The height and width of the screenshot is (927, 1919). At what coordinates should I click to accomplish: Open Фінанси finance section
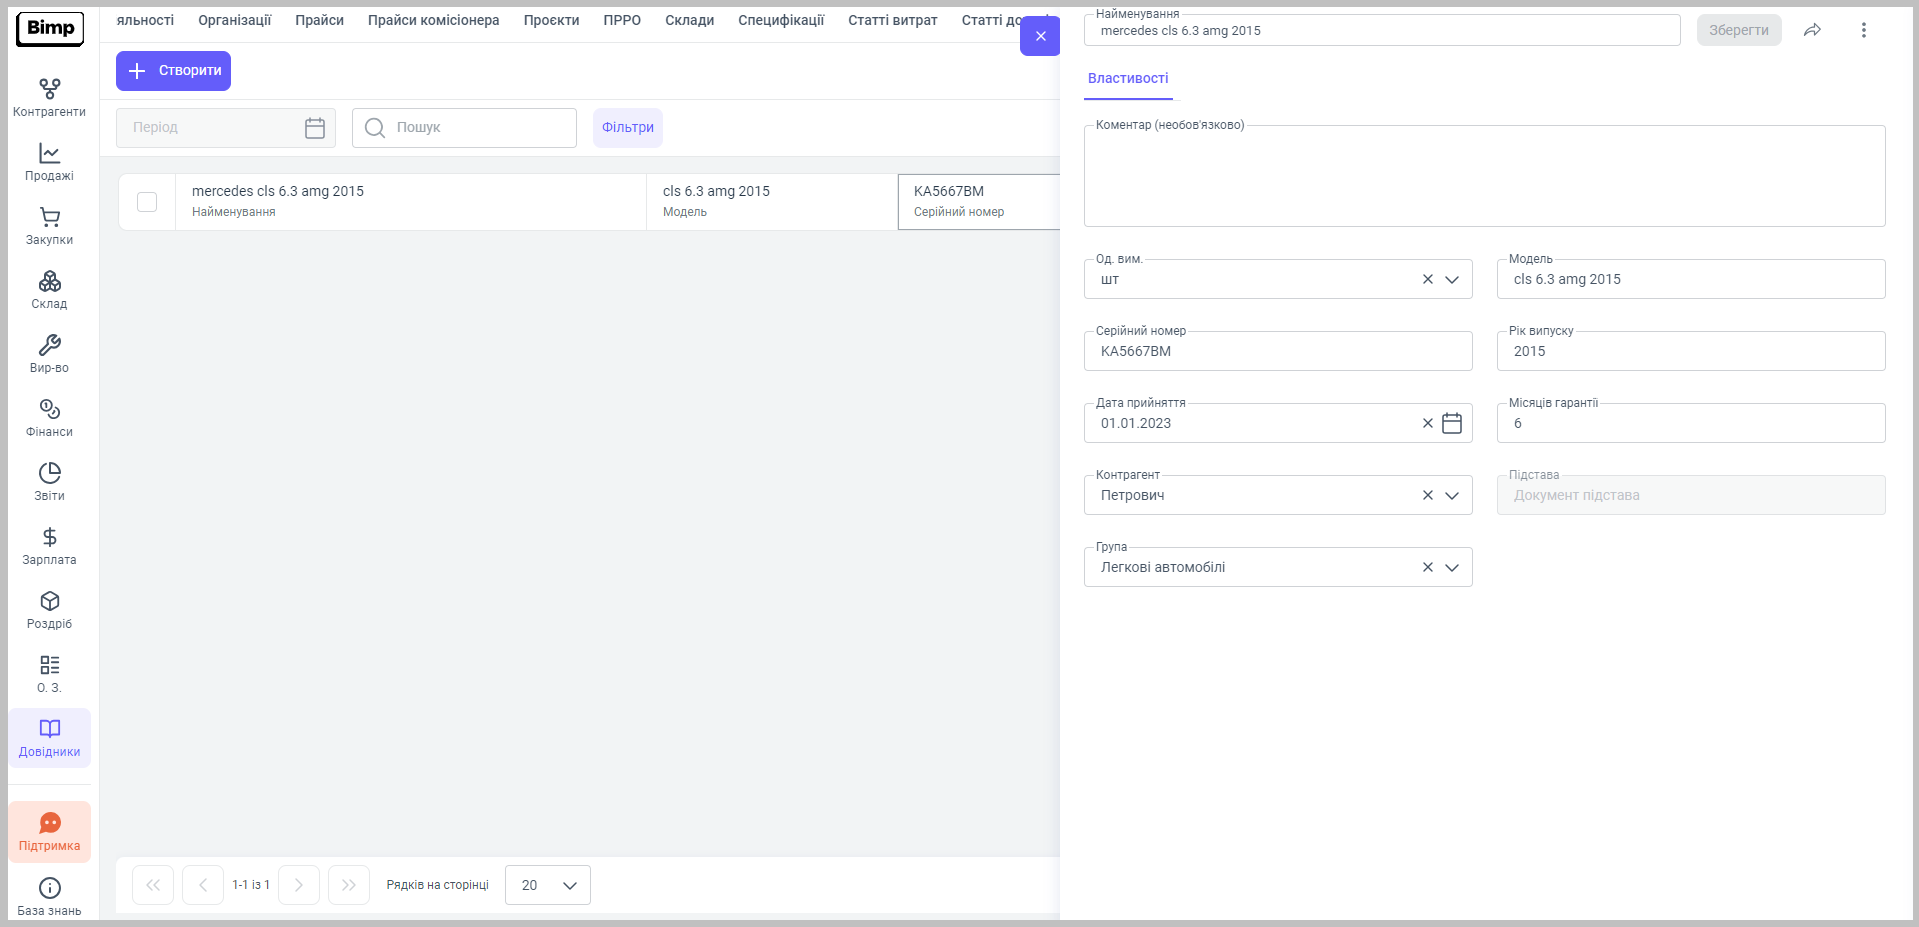(49, 418)
